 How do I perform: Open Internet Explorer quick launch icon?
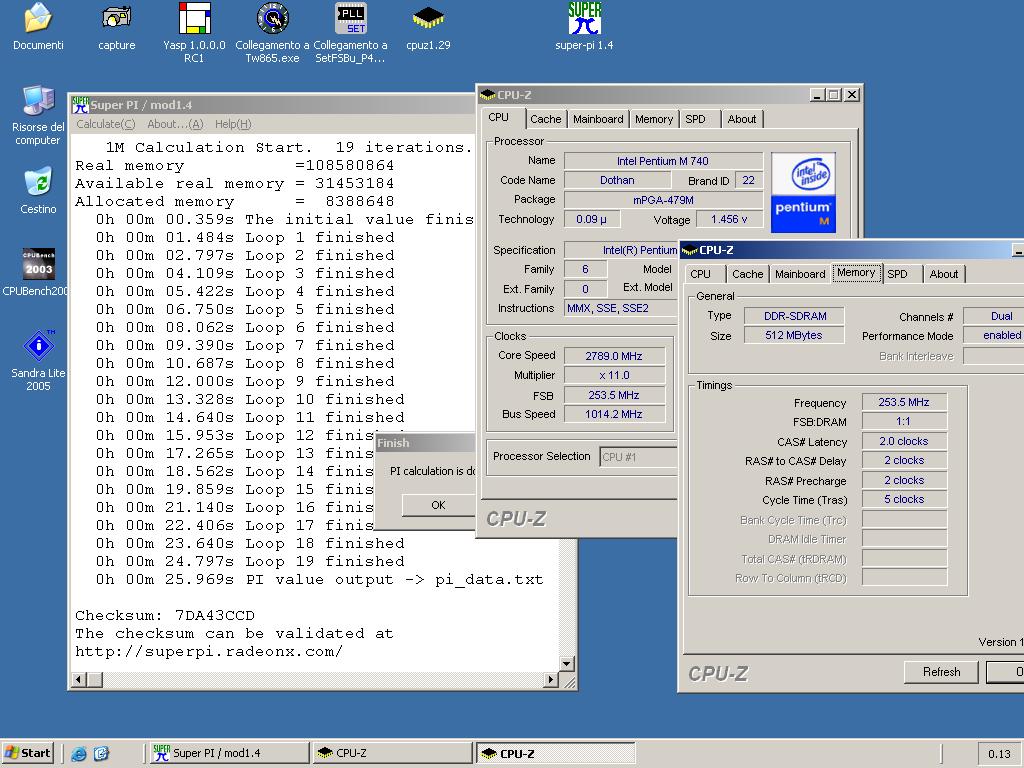(x=78, y=754)
